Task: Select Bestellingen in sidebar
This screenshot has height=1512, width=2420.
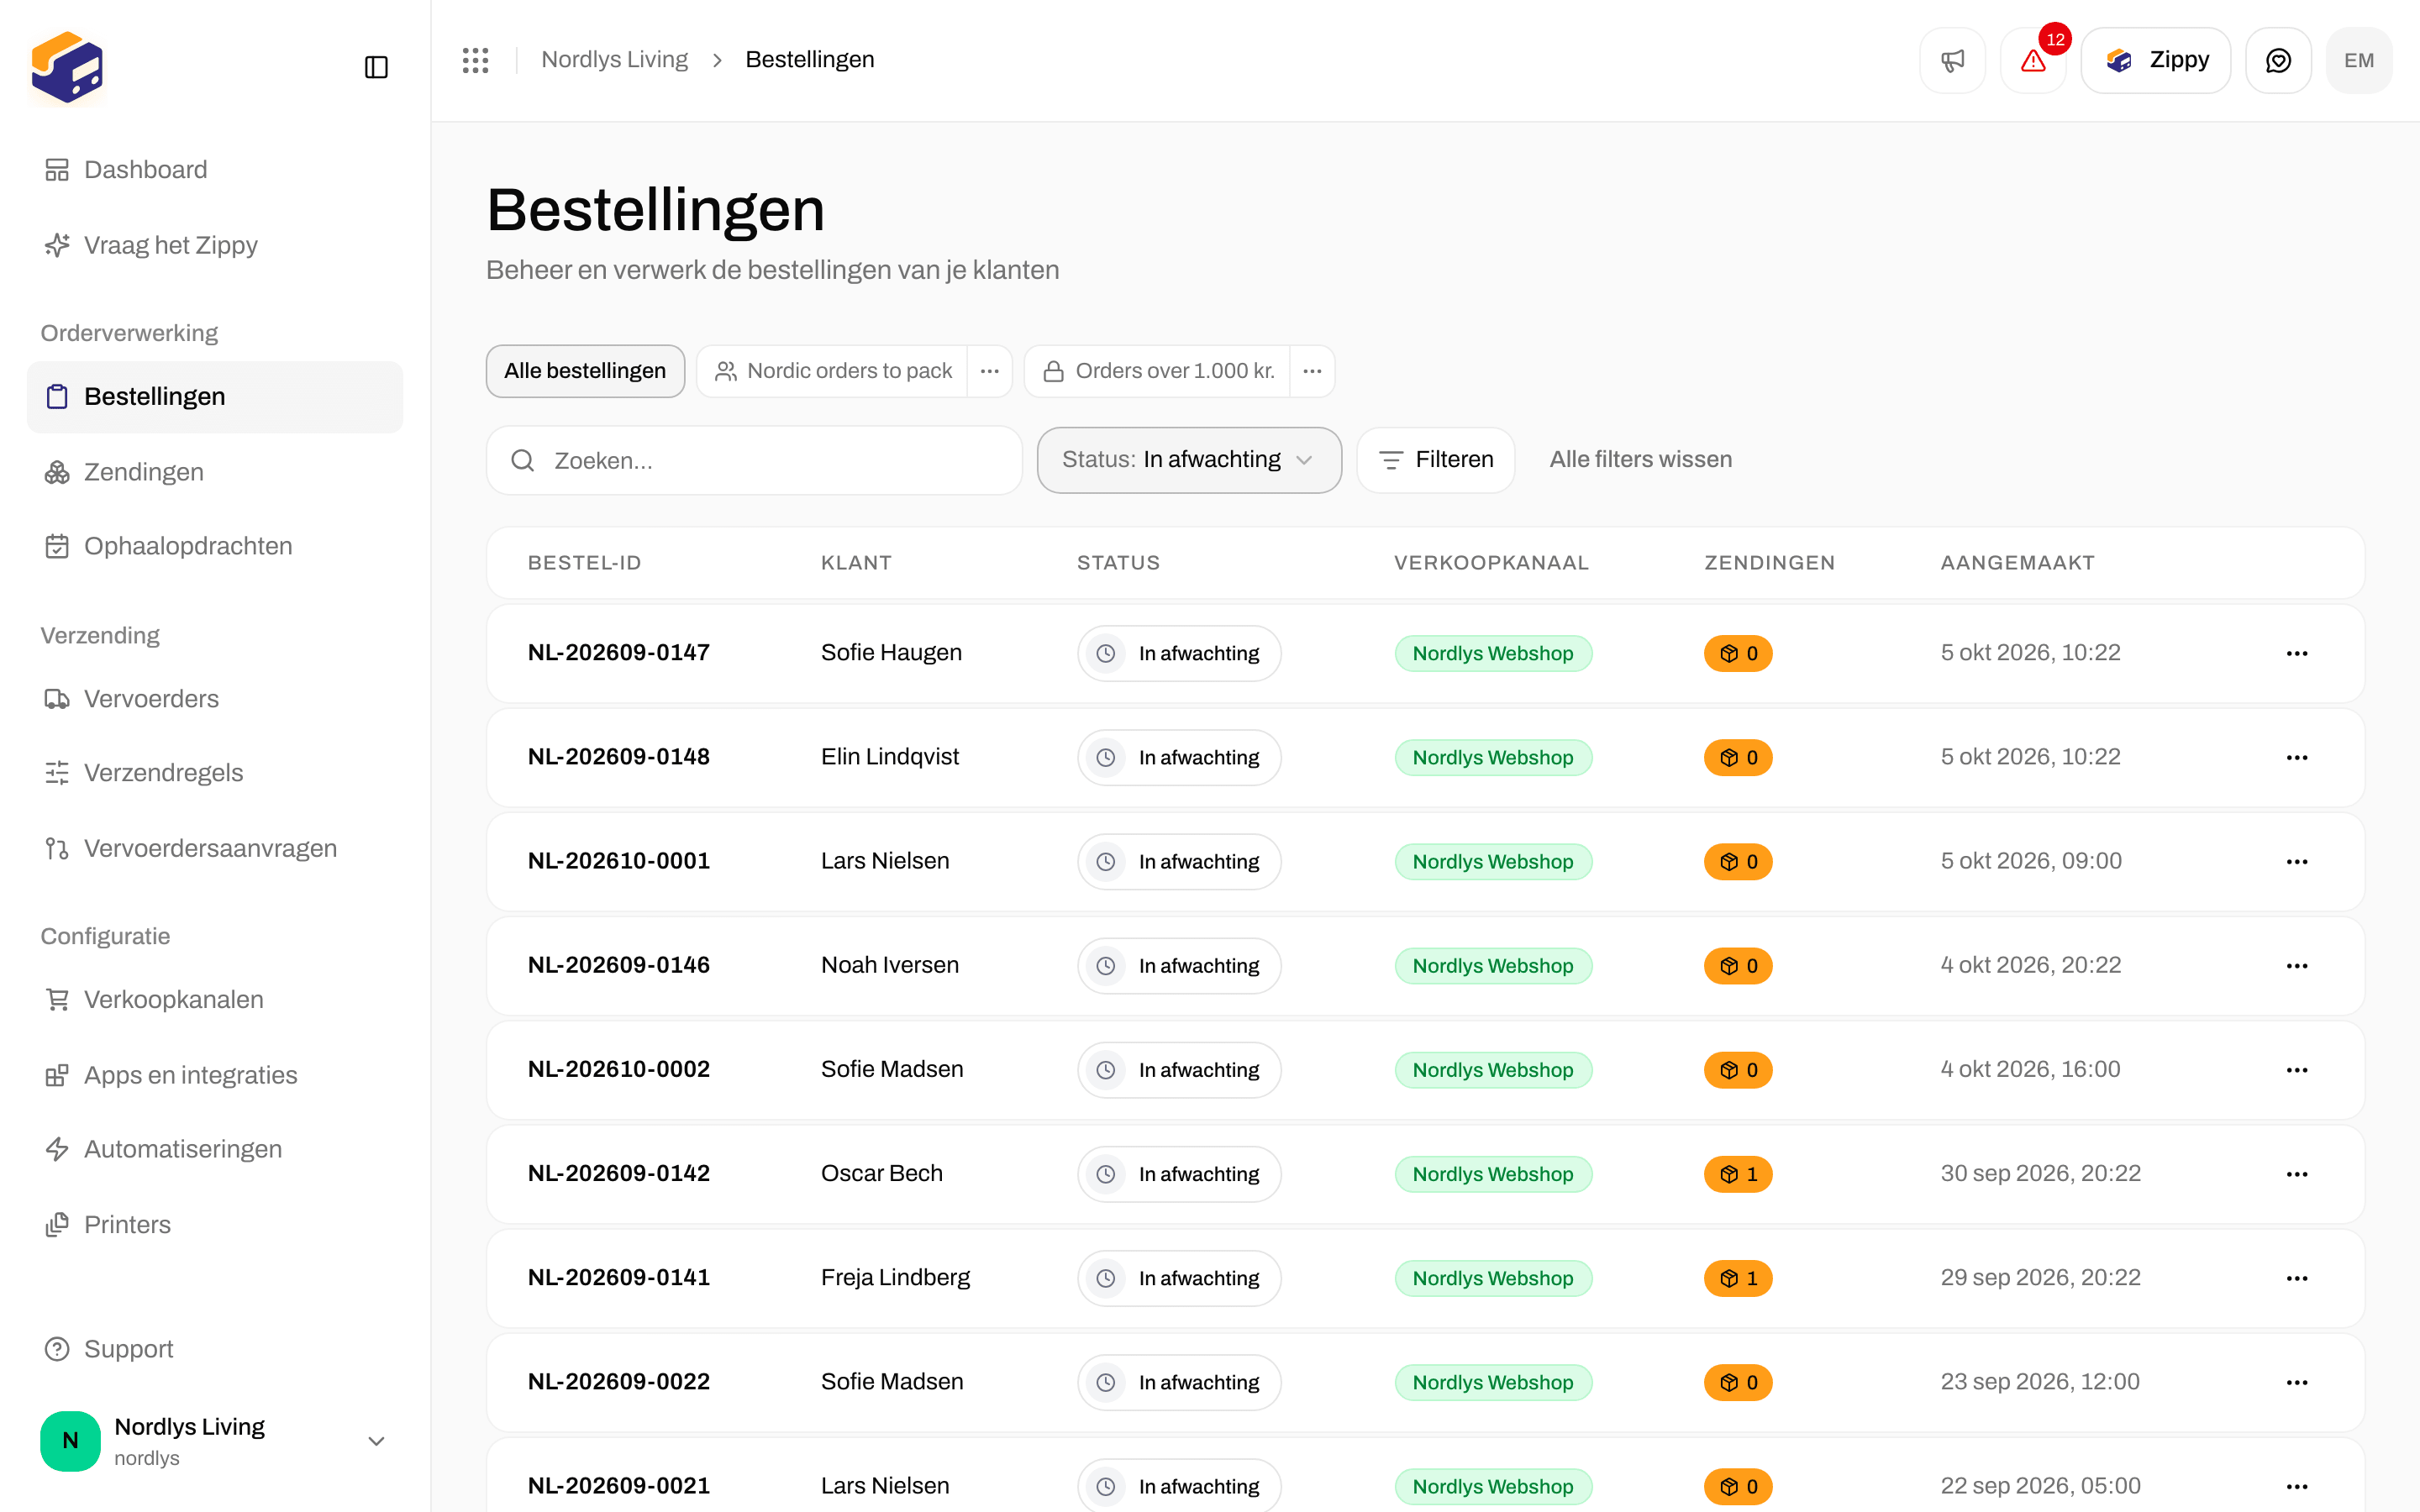Action: pos(215,397)
